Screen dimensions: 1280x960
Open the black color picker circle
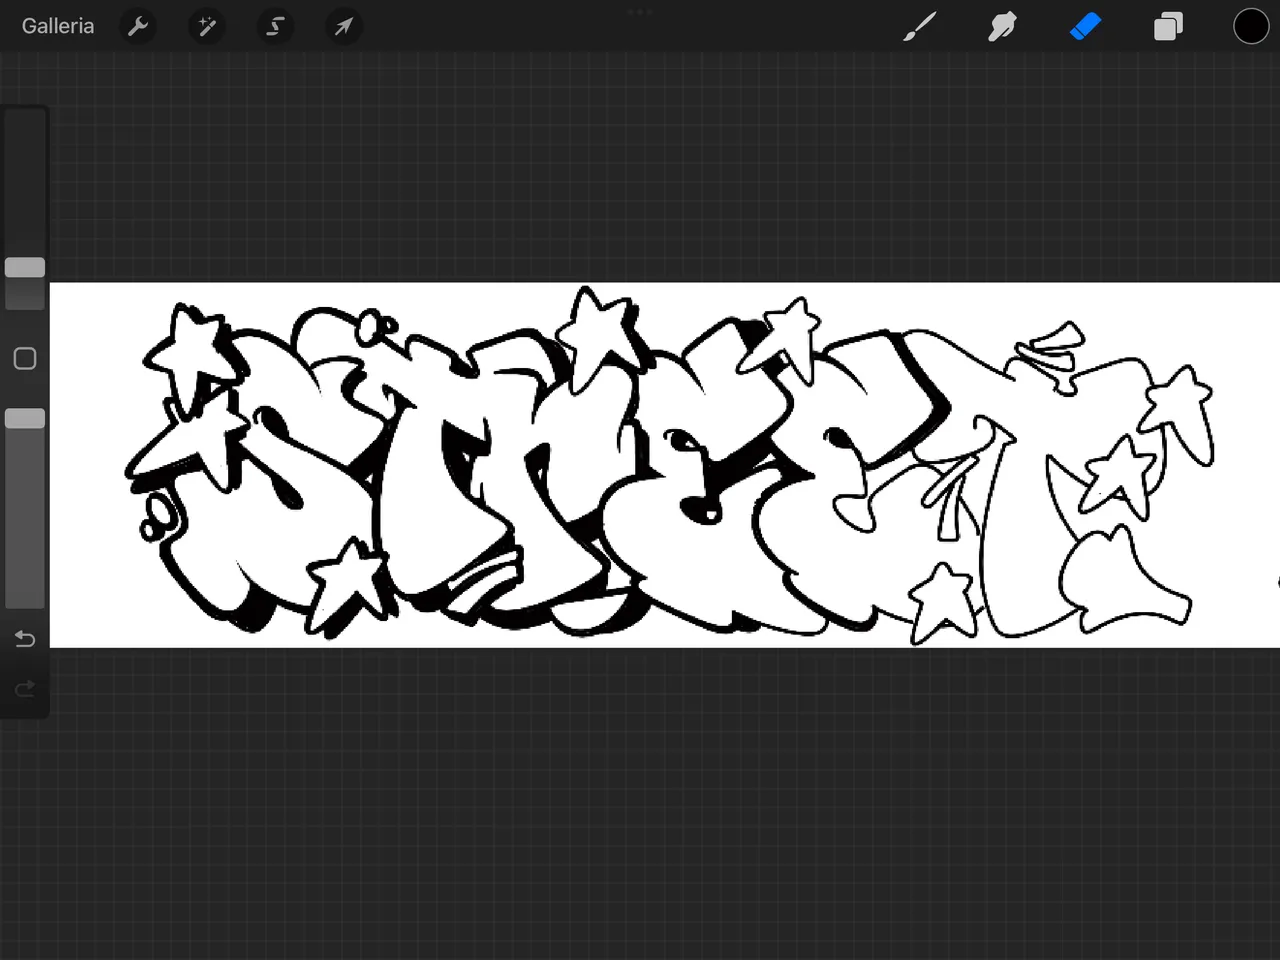click(1251, 26)
